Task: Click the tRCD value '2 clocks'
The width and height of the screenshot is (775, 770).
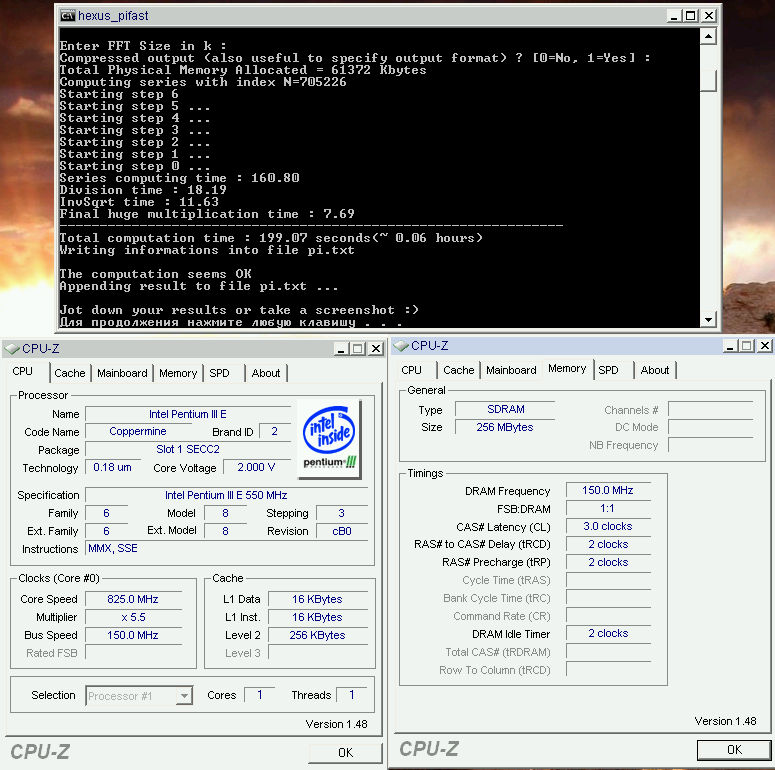Action: click(608, 545)
